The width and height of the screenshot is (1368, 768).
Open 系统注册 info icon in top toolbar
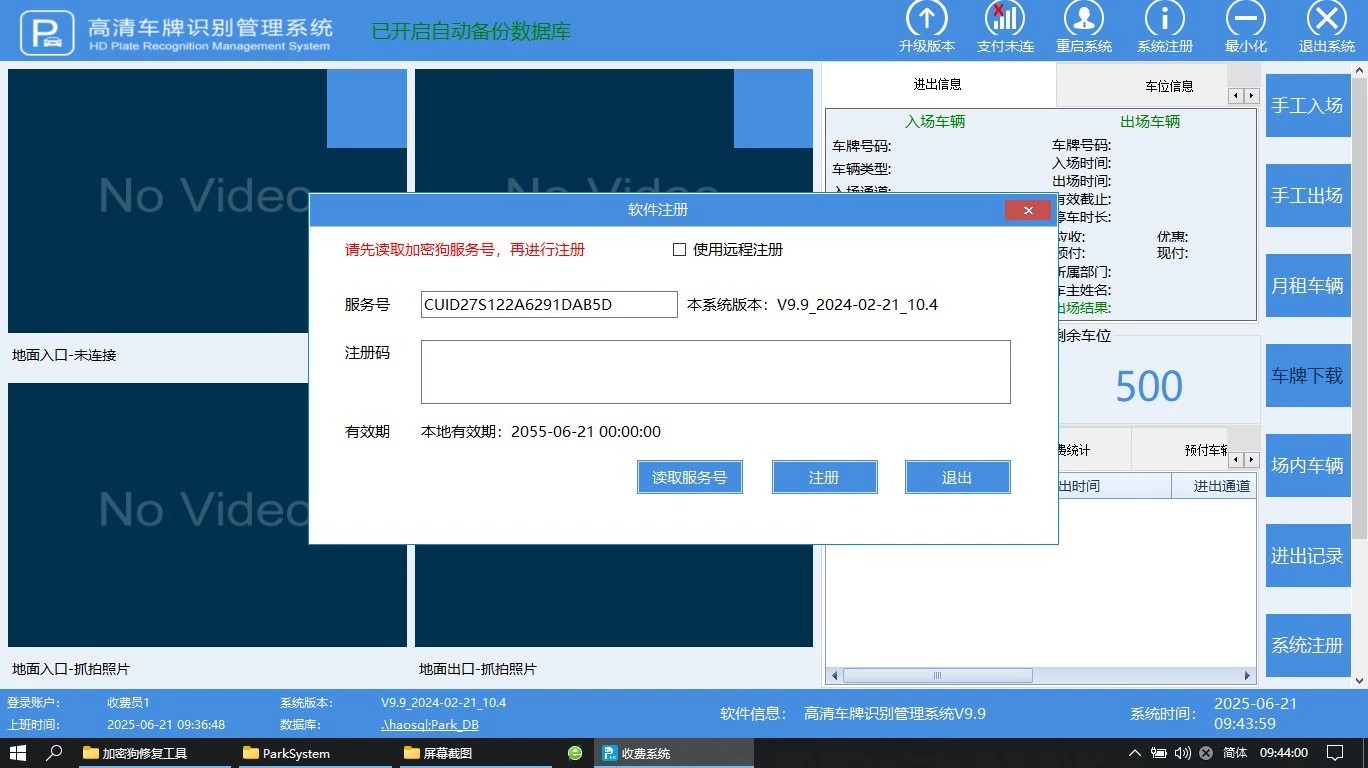1165,18
